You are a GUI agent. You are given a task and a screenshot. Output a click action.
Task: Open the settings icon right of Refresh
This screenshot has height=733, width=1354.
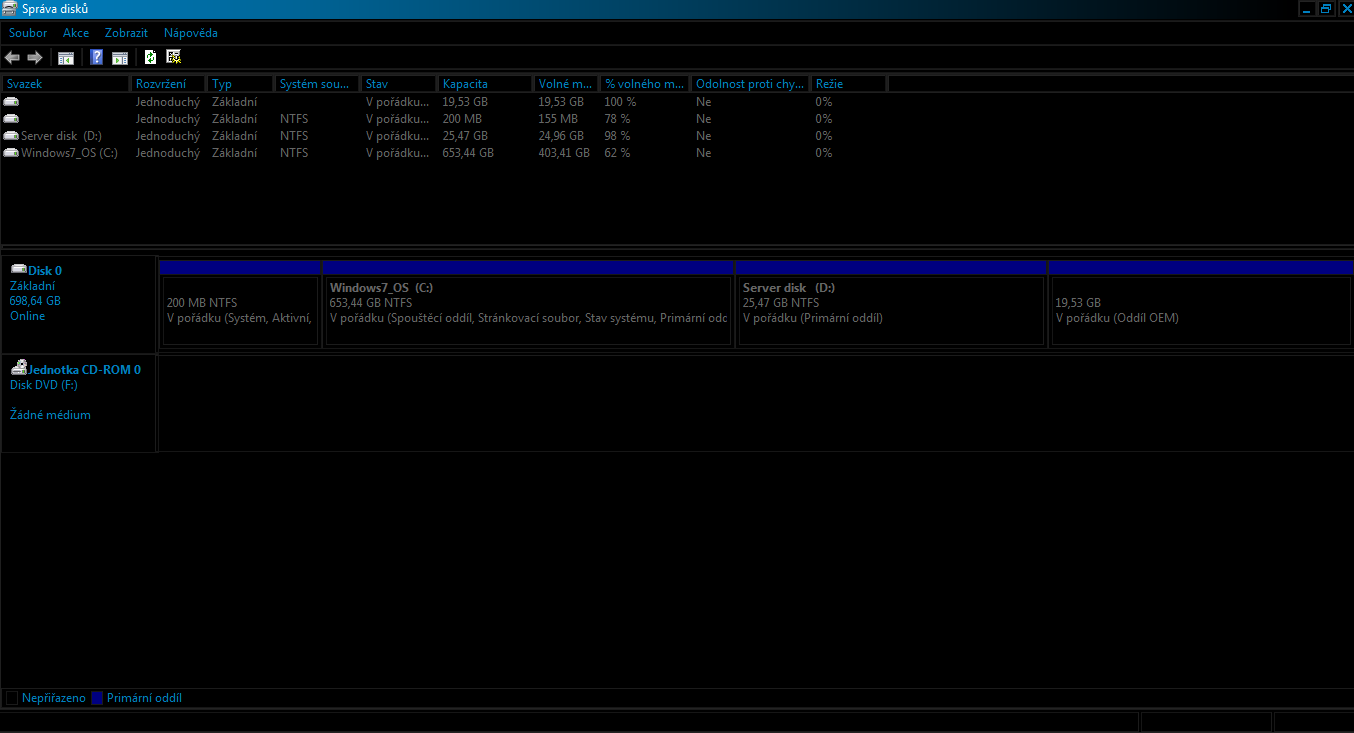[x=174, y=57]
